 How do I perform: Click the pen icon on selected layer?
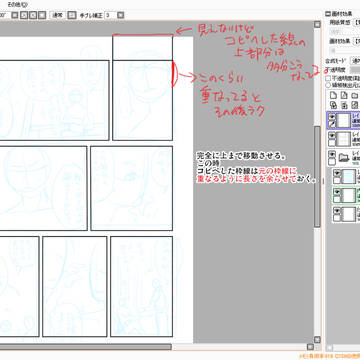332,124
